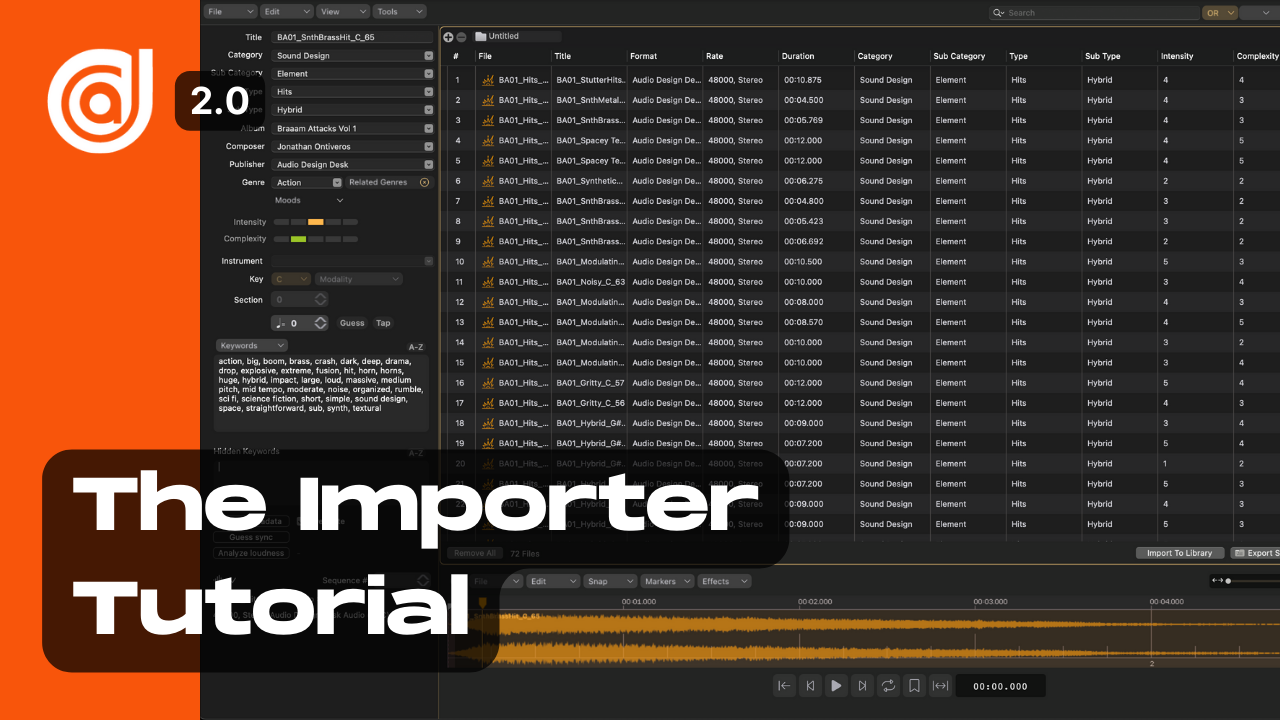Click the fit-width arrows icon in the transport

[940, 685]
